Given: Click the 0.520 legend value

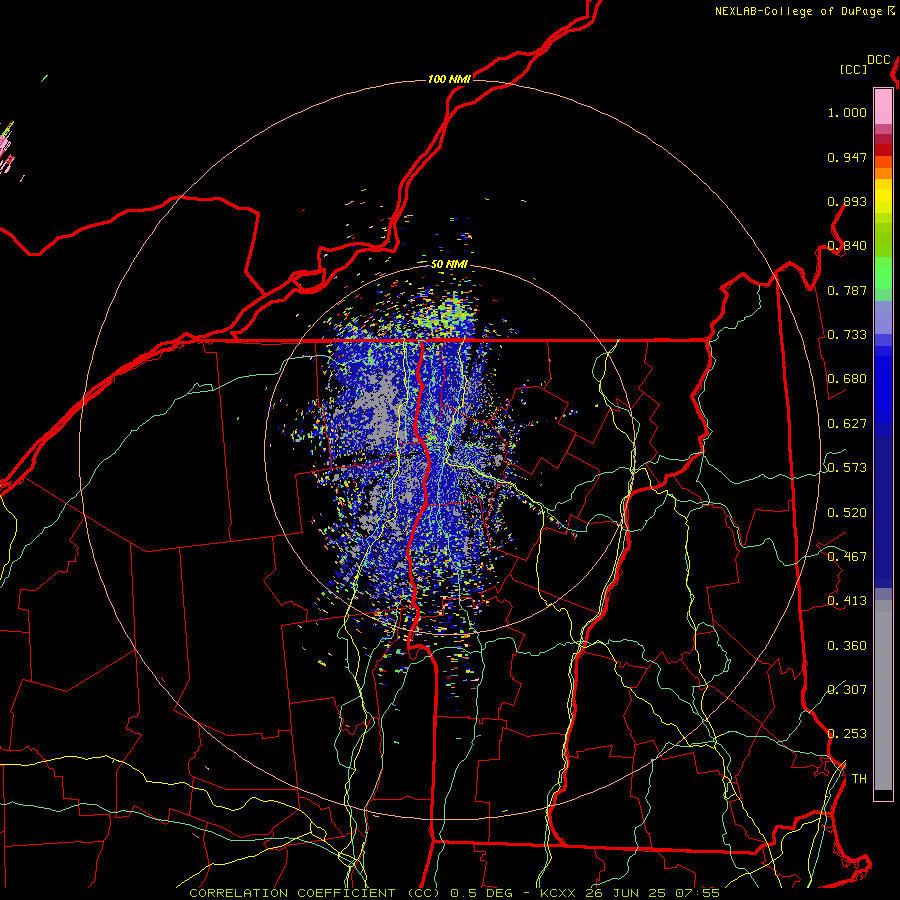Looking at the screenshot, I should coord(847,513).
